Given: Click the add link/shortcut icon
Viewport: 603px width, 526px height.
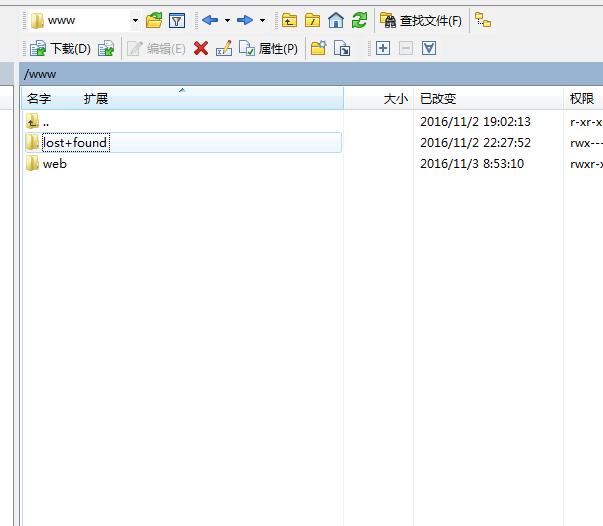Looking at the screenshot, I should point(342,48).
